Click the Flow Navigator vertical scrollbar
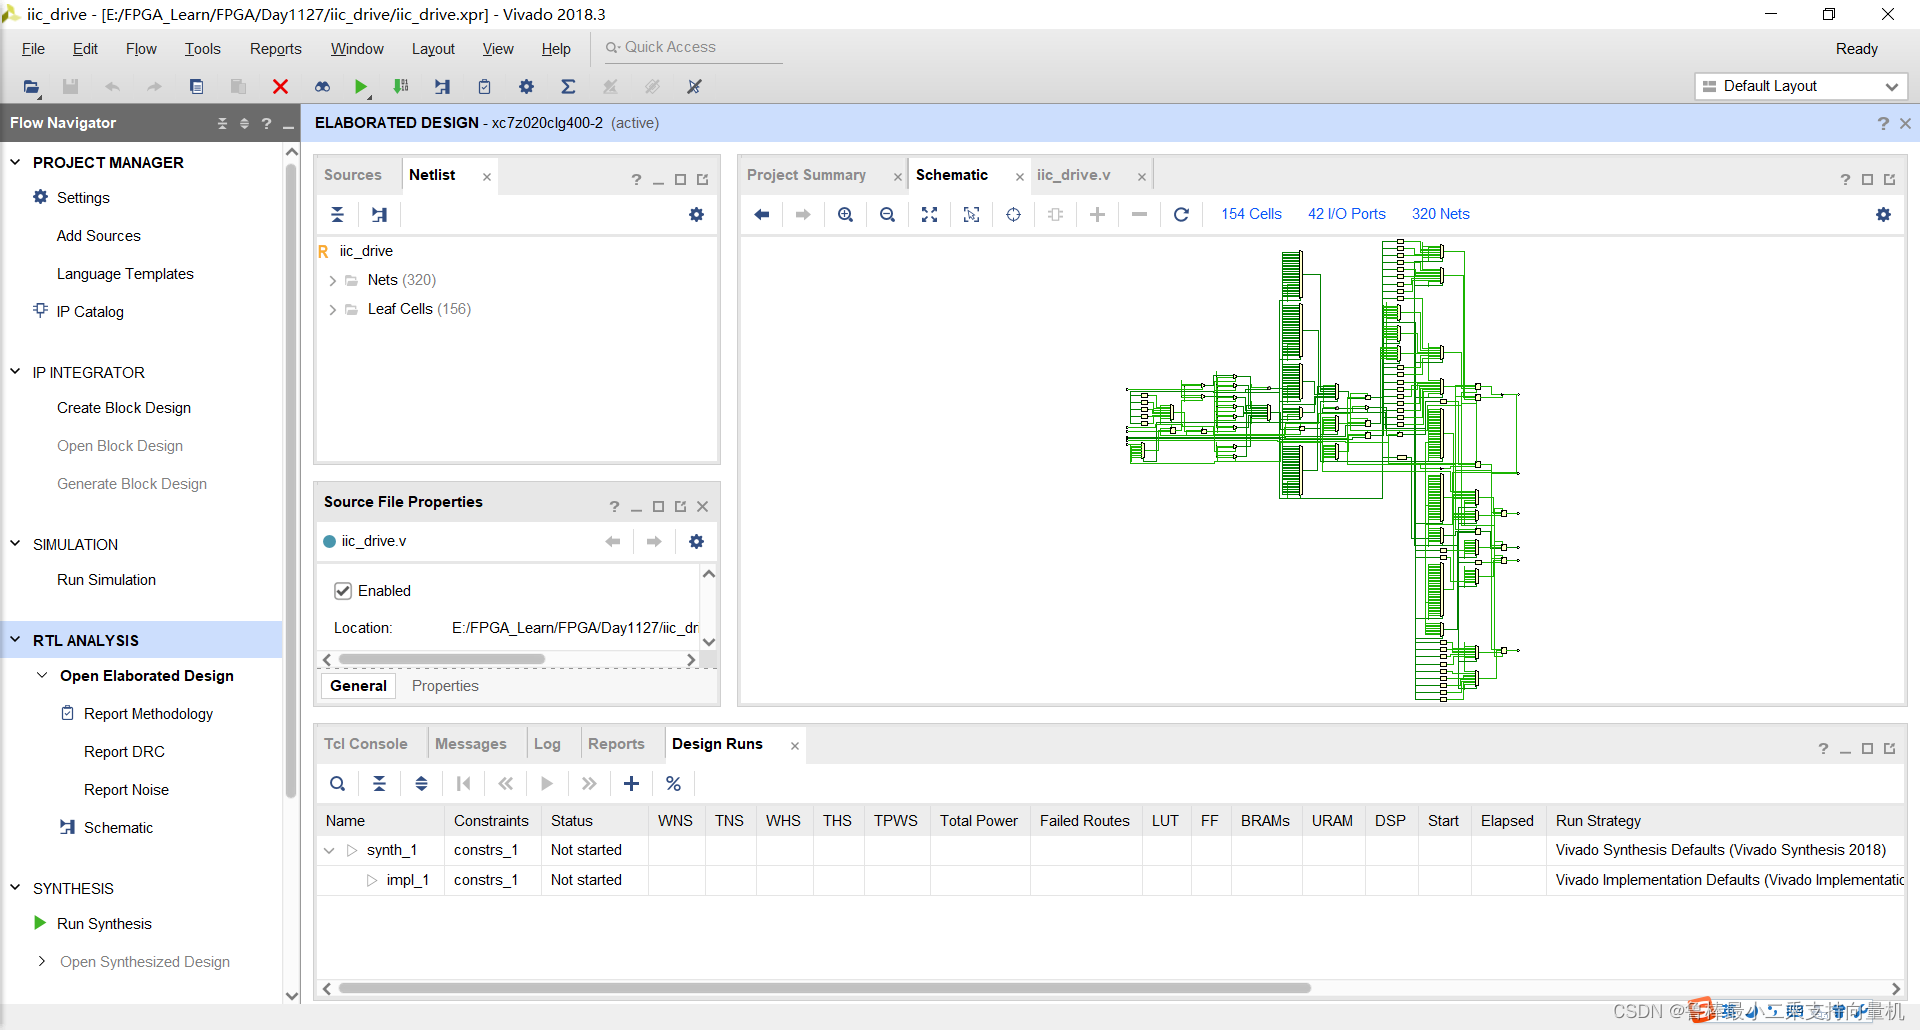The height and width of the screenshot is (1030, 1920). pyautogui.click(x=291, y=480)
